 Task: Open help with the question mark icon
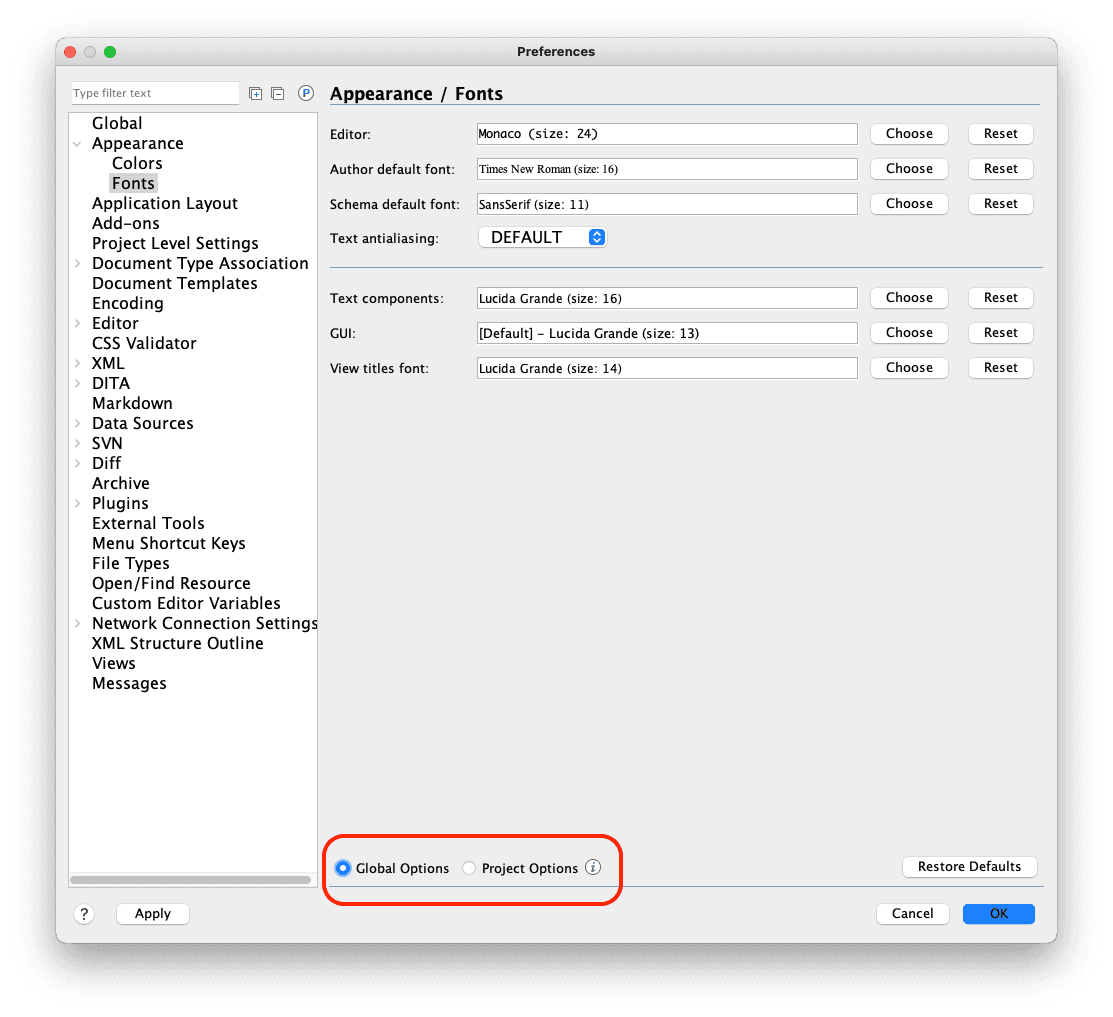coord(84,913)
